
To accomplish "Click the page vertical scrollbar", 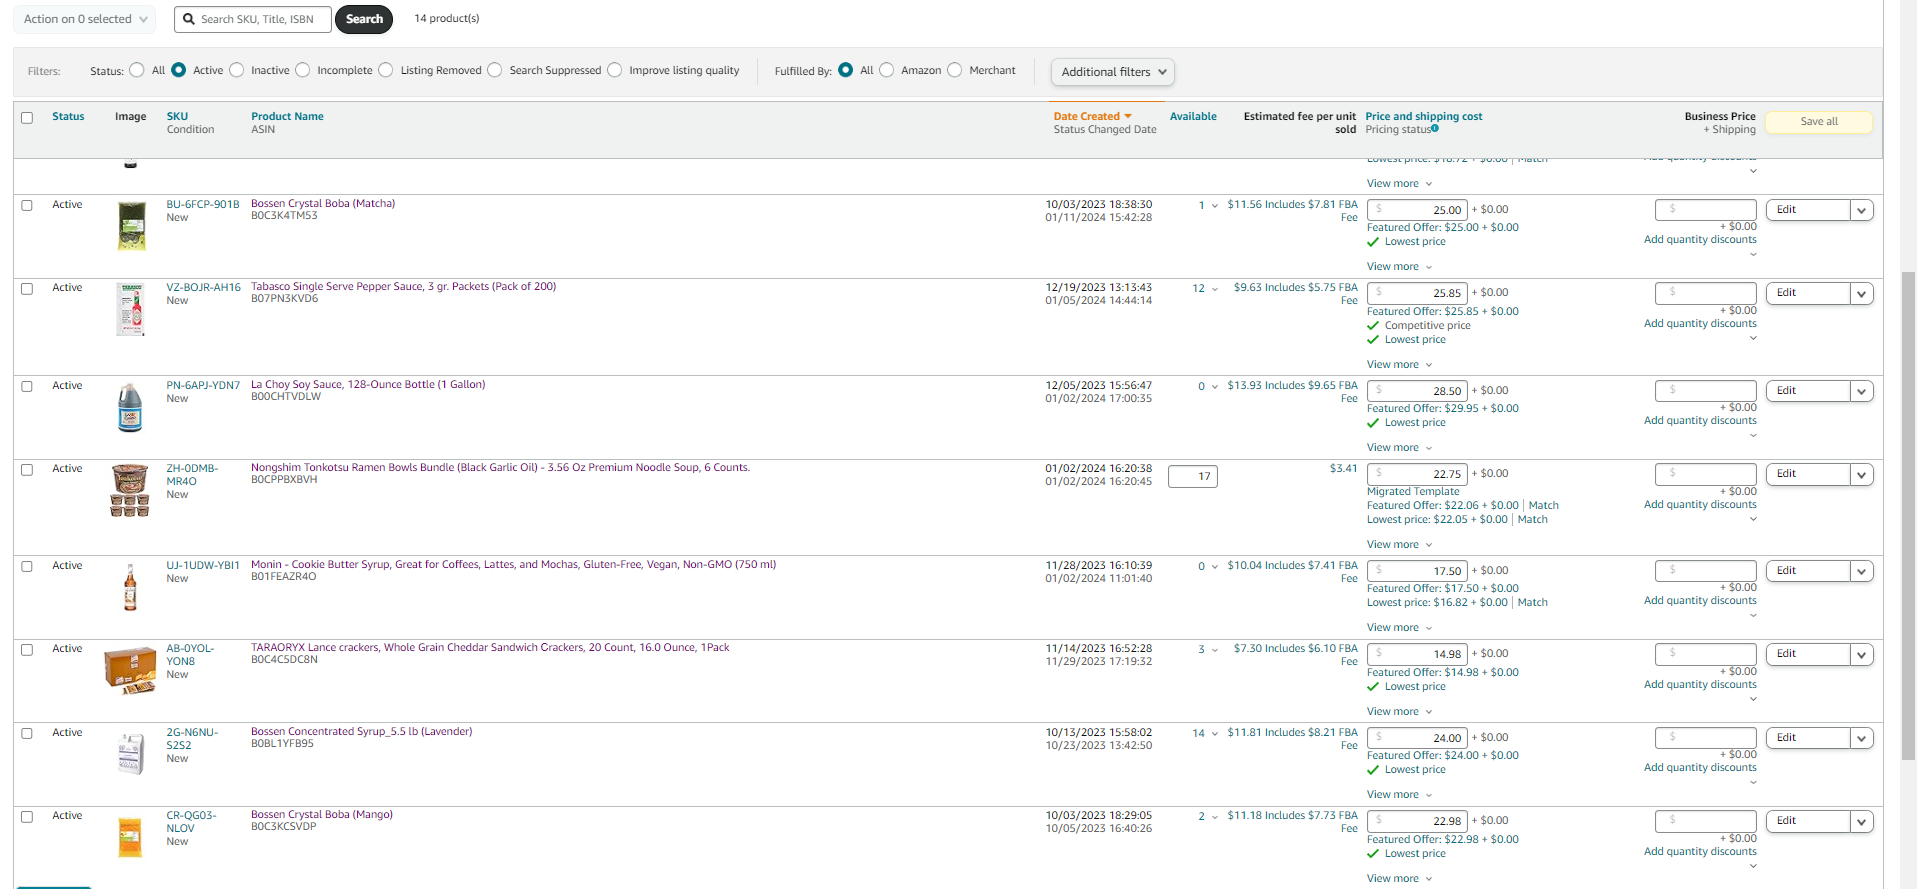I will [1908, 515].
